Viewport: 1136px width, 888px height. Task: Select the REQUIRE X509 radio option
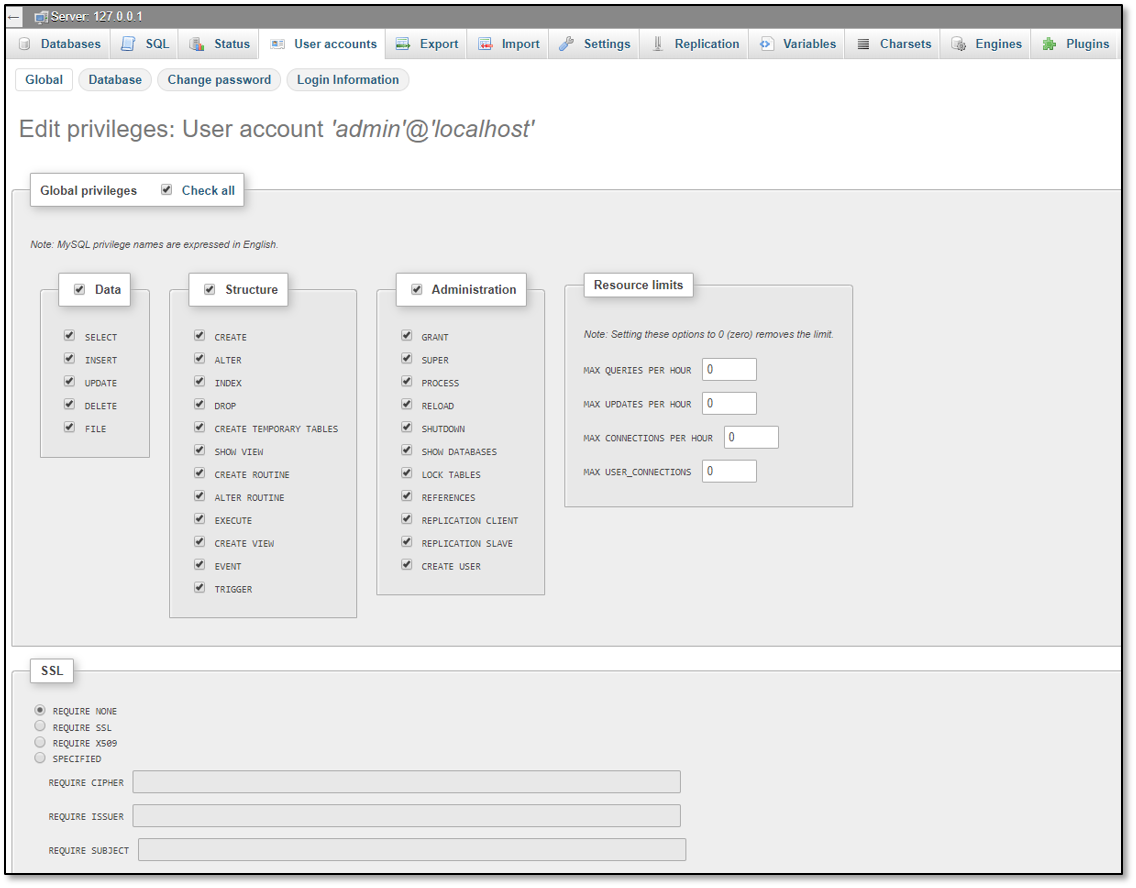(x=40, y=742)
